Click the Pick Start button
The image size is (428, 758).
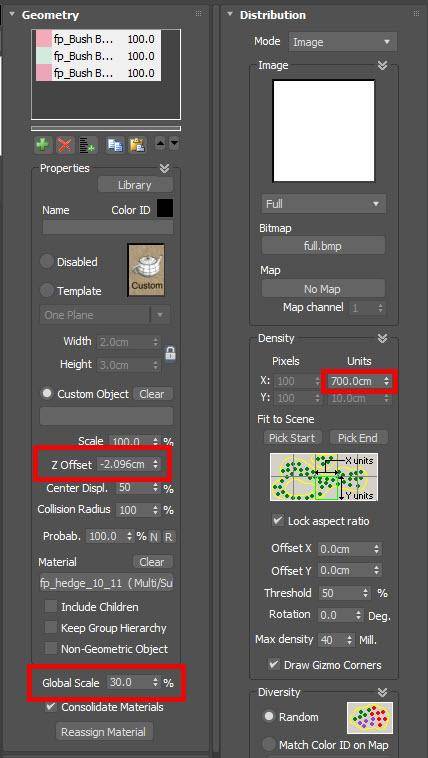pyautogui.click(x=292, y=438)
